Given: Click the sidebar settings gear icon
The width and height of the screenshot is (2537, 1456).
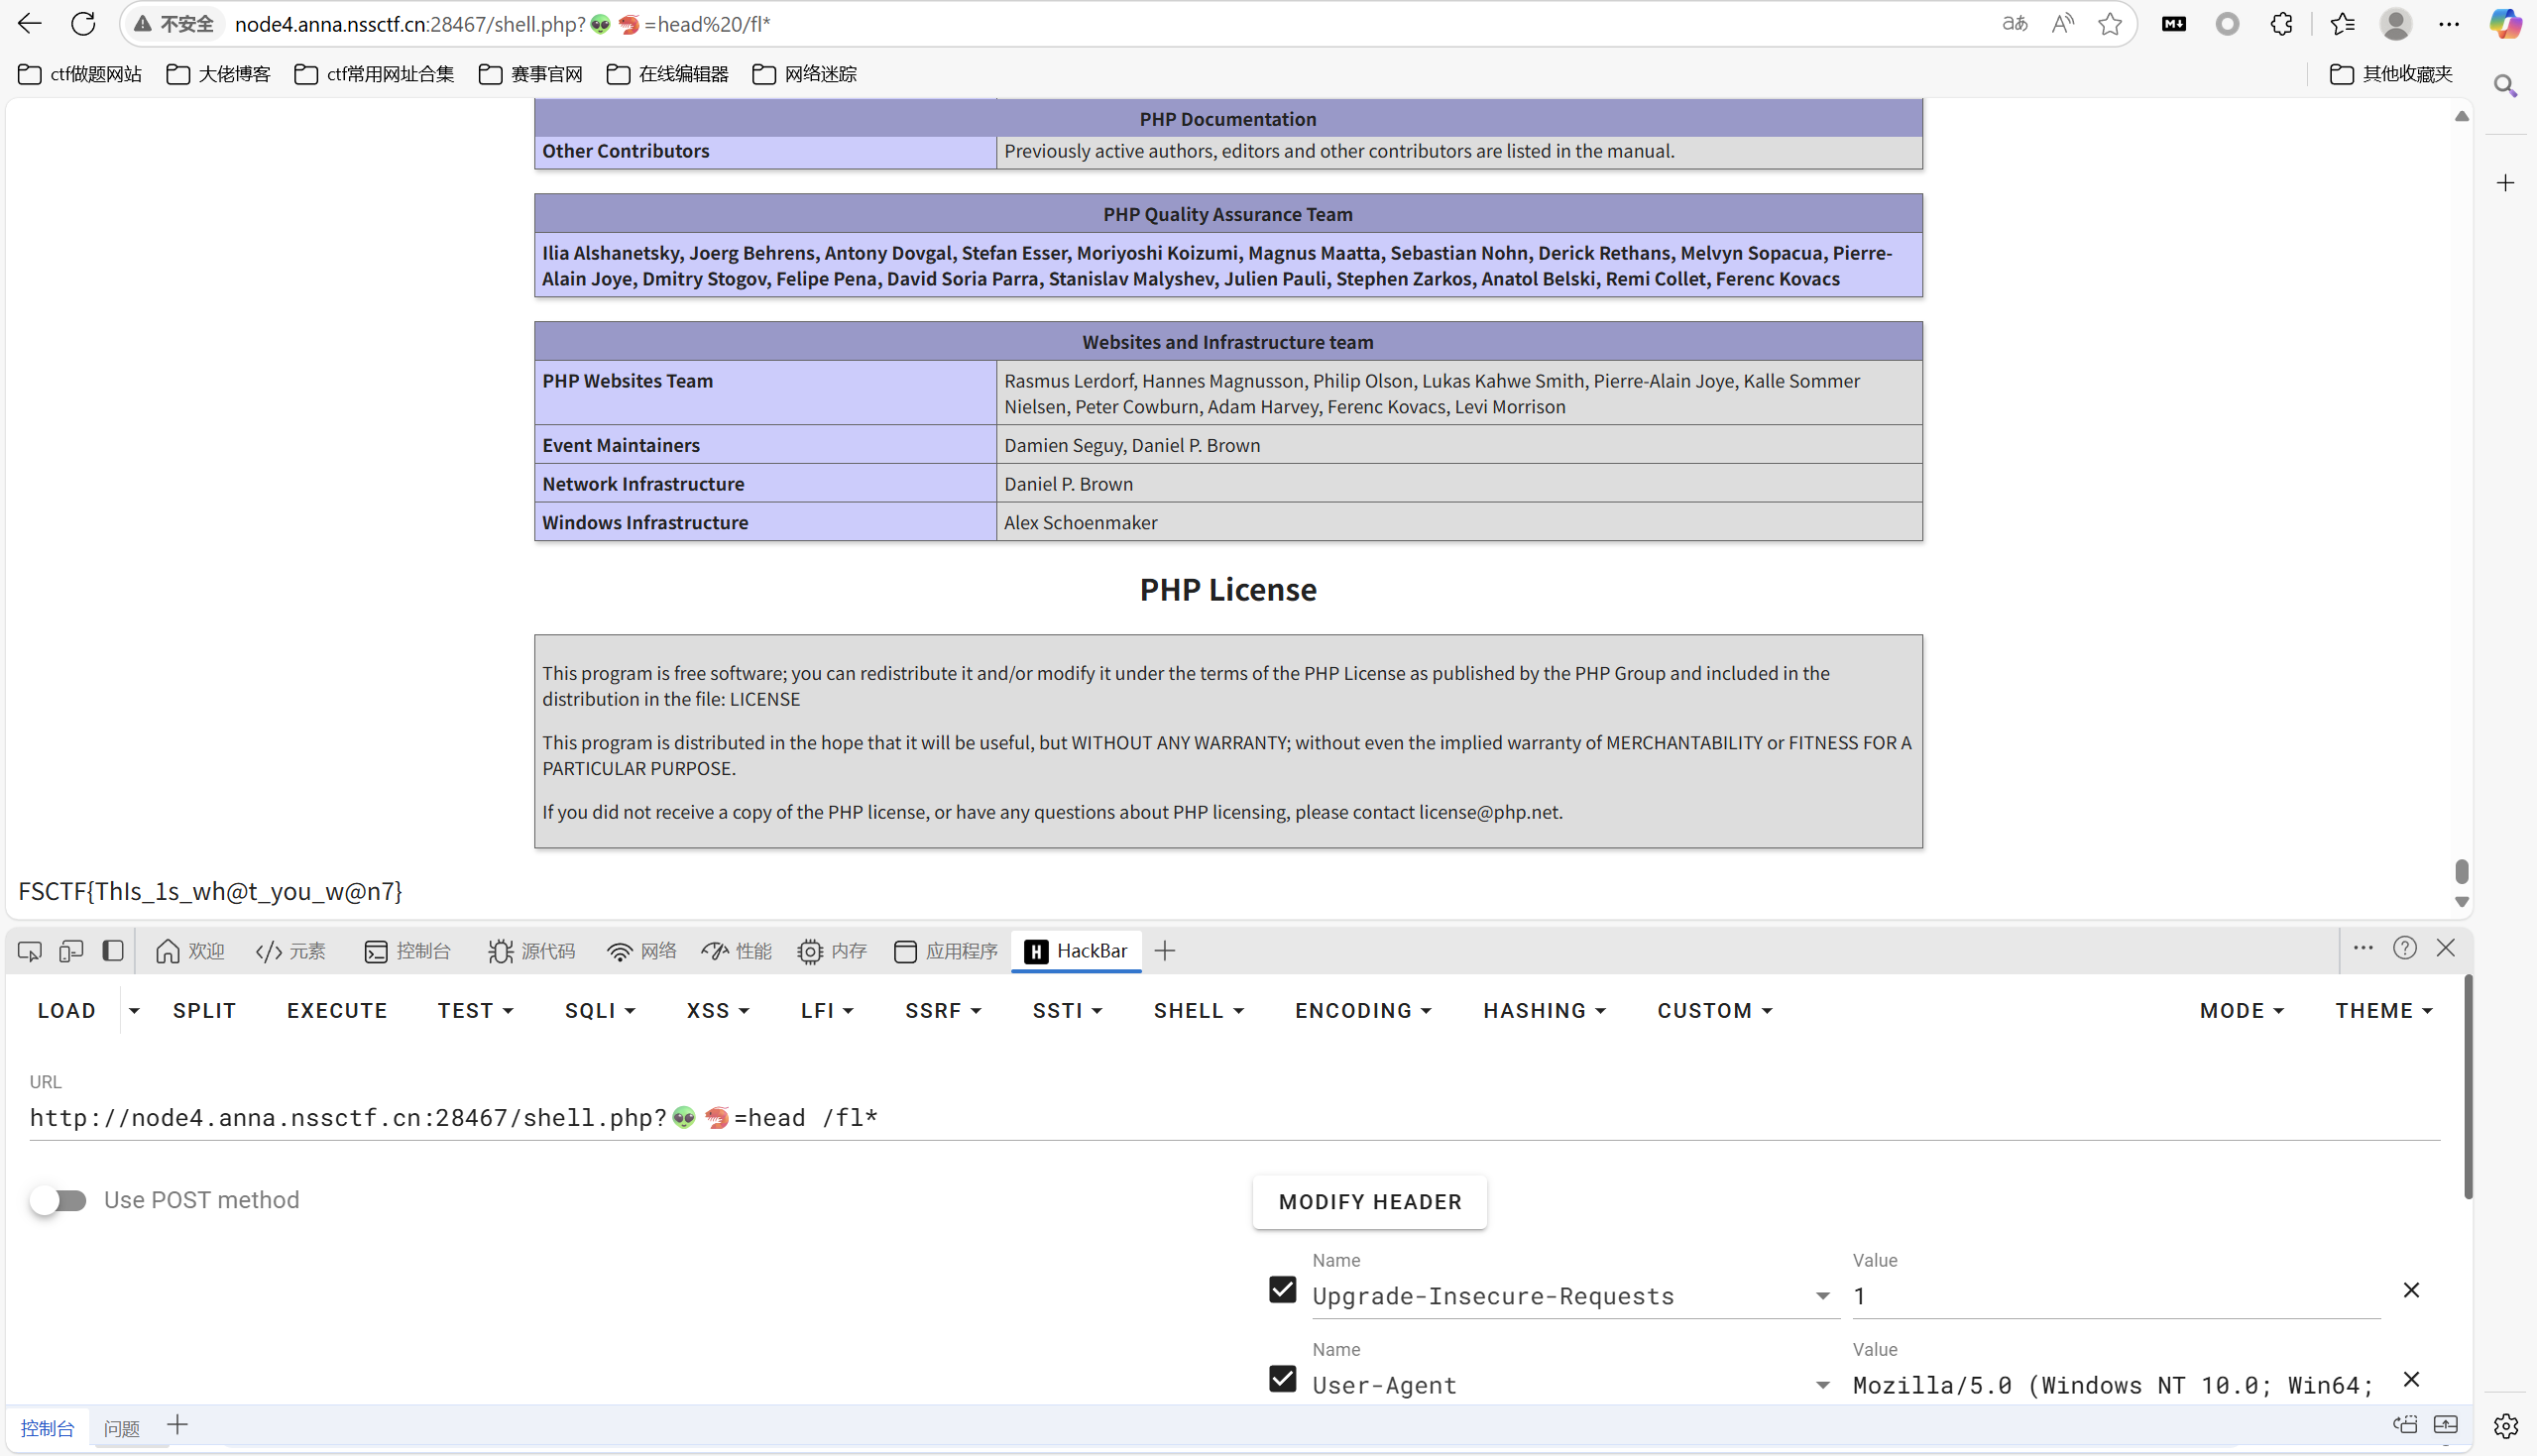Looking at the screenshot, I should [2505, 1426].
